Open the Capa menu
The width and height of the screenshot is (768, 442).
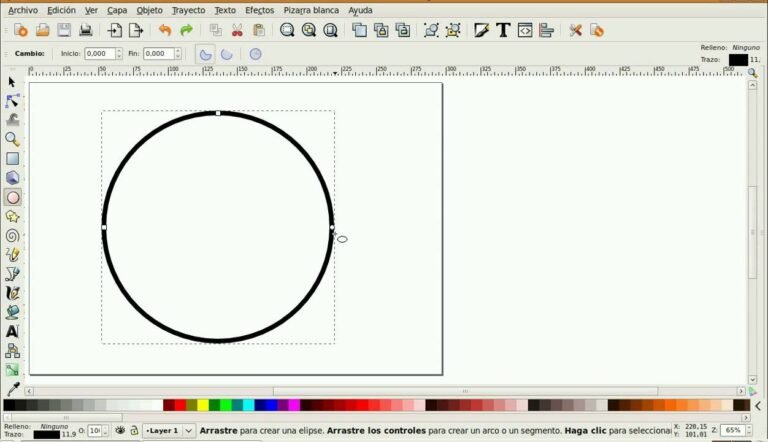click(117, 10)
